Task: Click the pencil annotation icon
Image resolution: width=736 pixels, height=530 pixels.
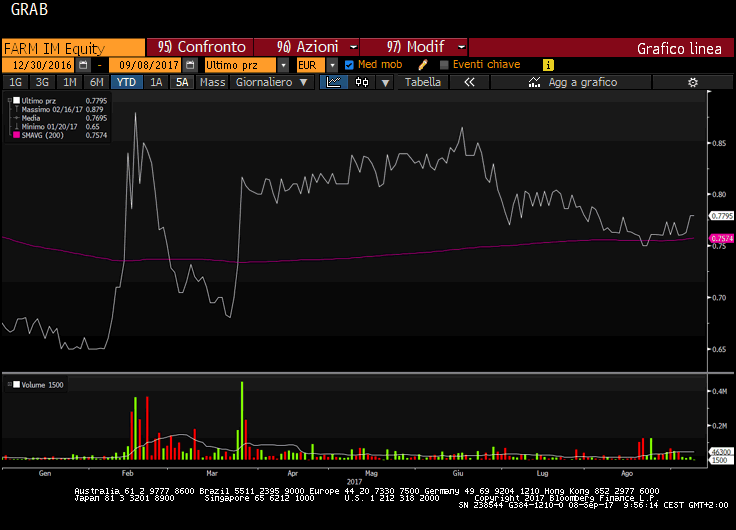Action: 423,65
